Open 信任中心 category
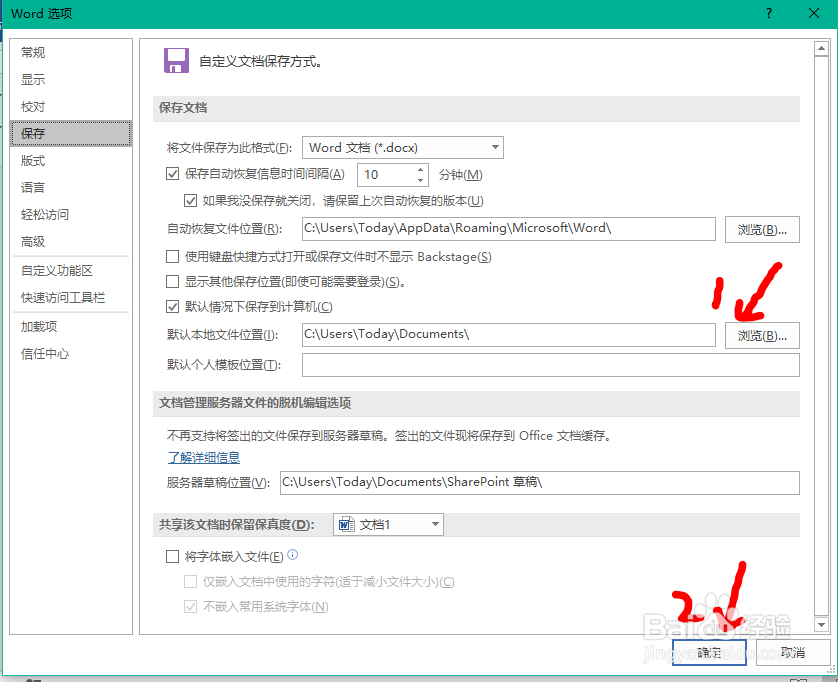Viewport: 838px width, 682px height. 71,353
